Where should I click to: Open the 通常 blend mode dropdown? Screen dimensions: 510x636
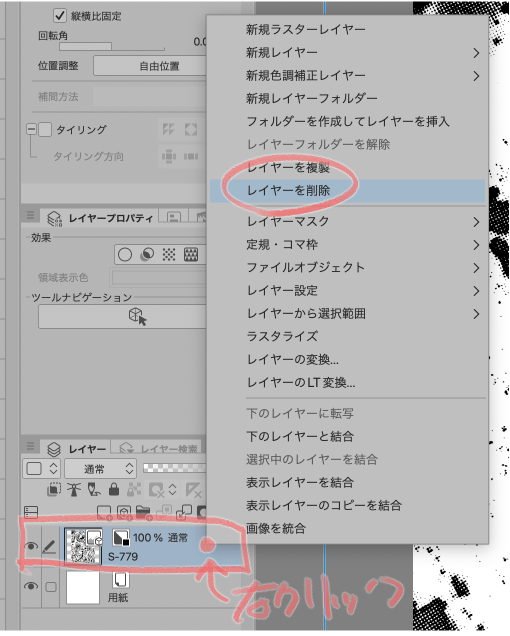(x=100, y=469)
